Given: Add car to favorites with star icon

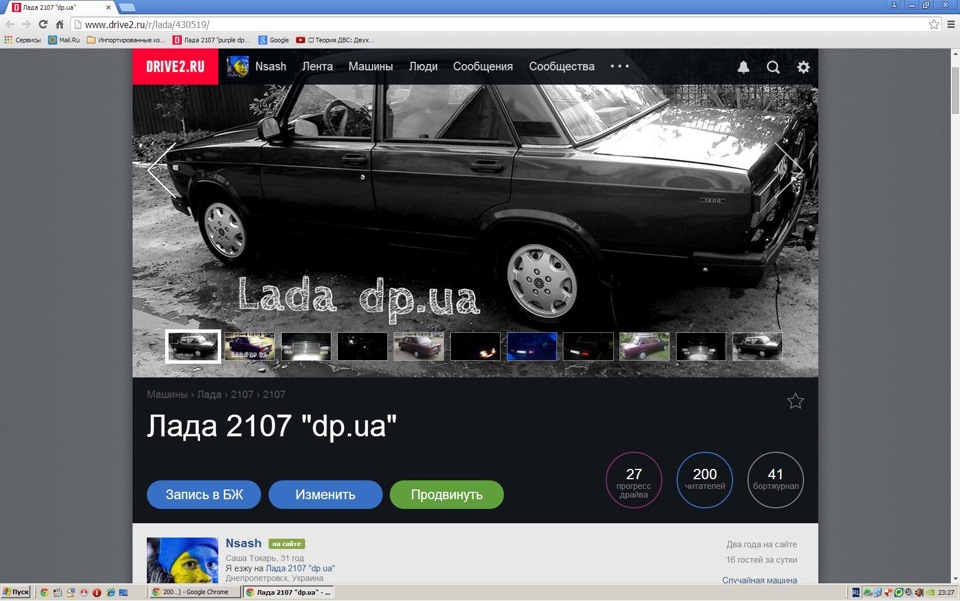Looking at the screenshot, I should (795, 401).
